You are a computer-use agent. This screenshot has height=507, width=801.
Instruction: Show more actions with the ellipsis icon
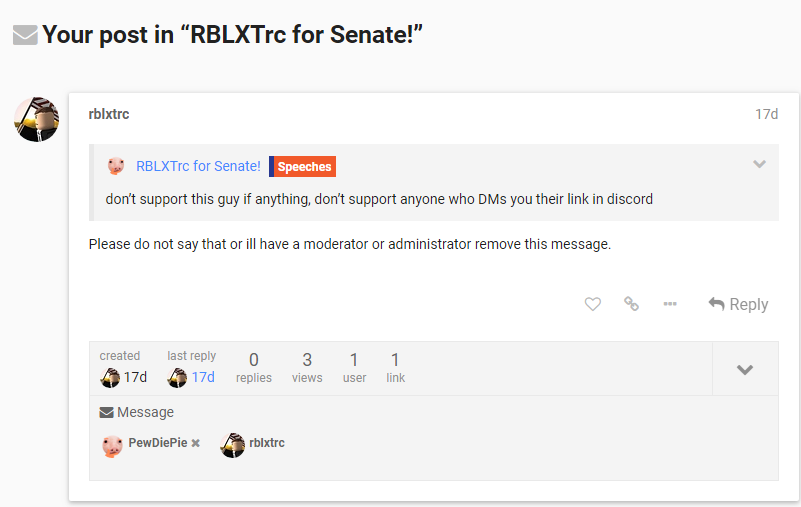[670, 304]
